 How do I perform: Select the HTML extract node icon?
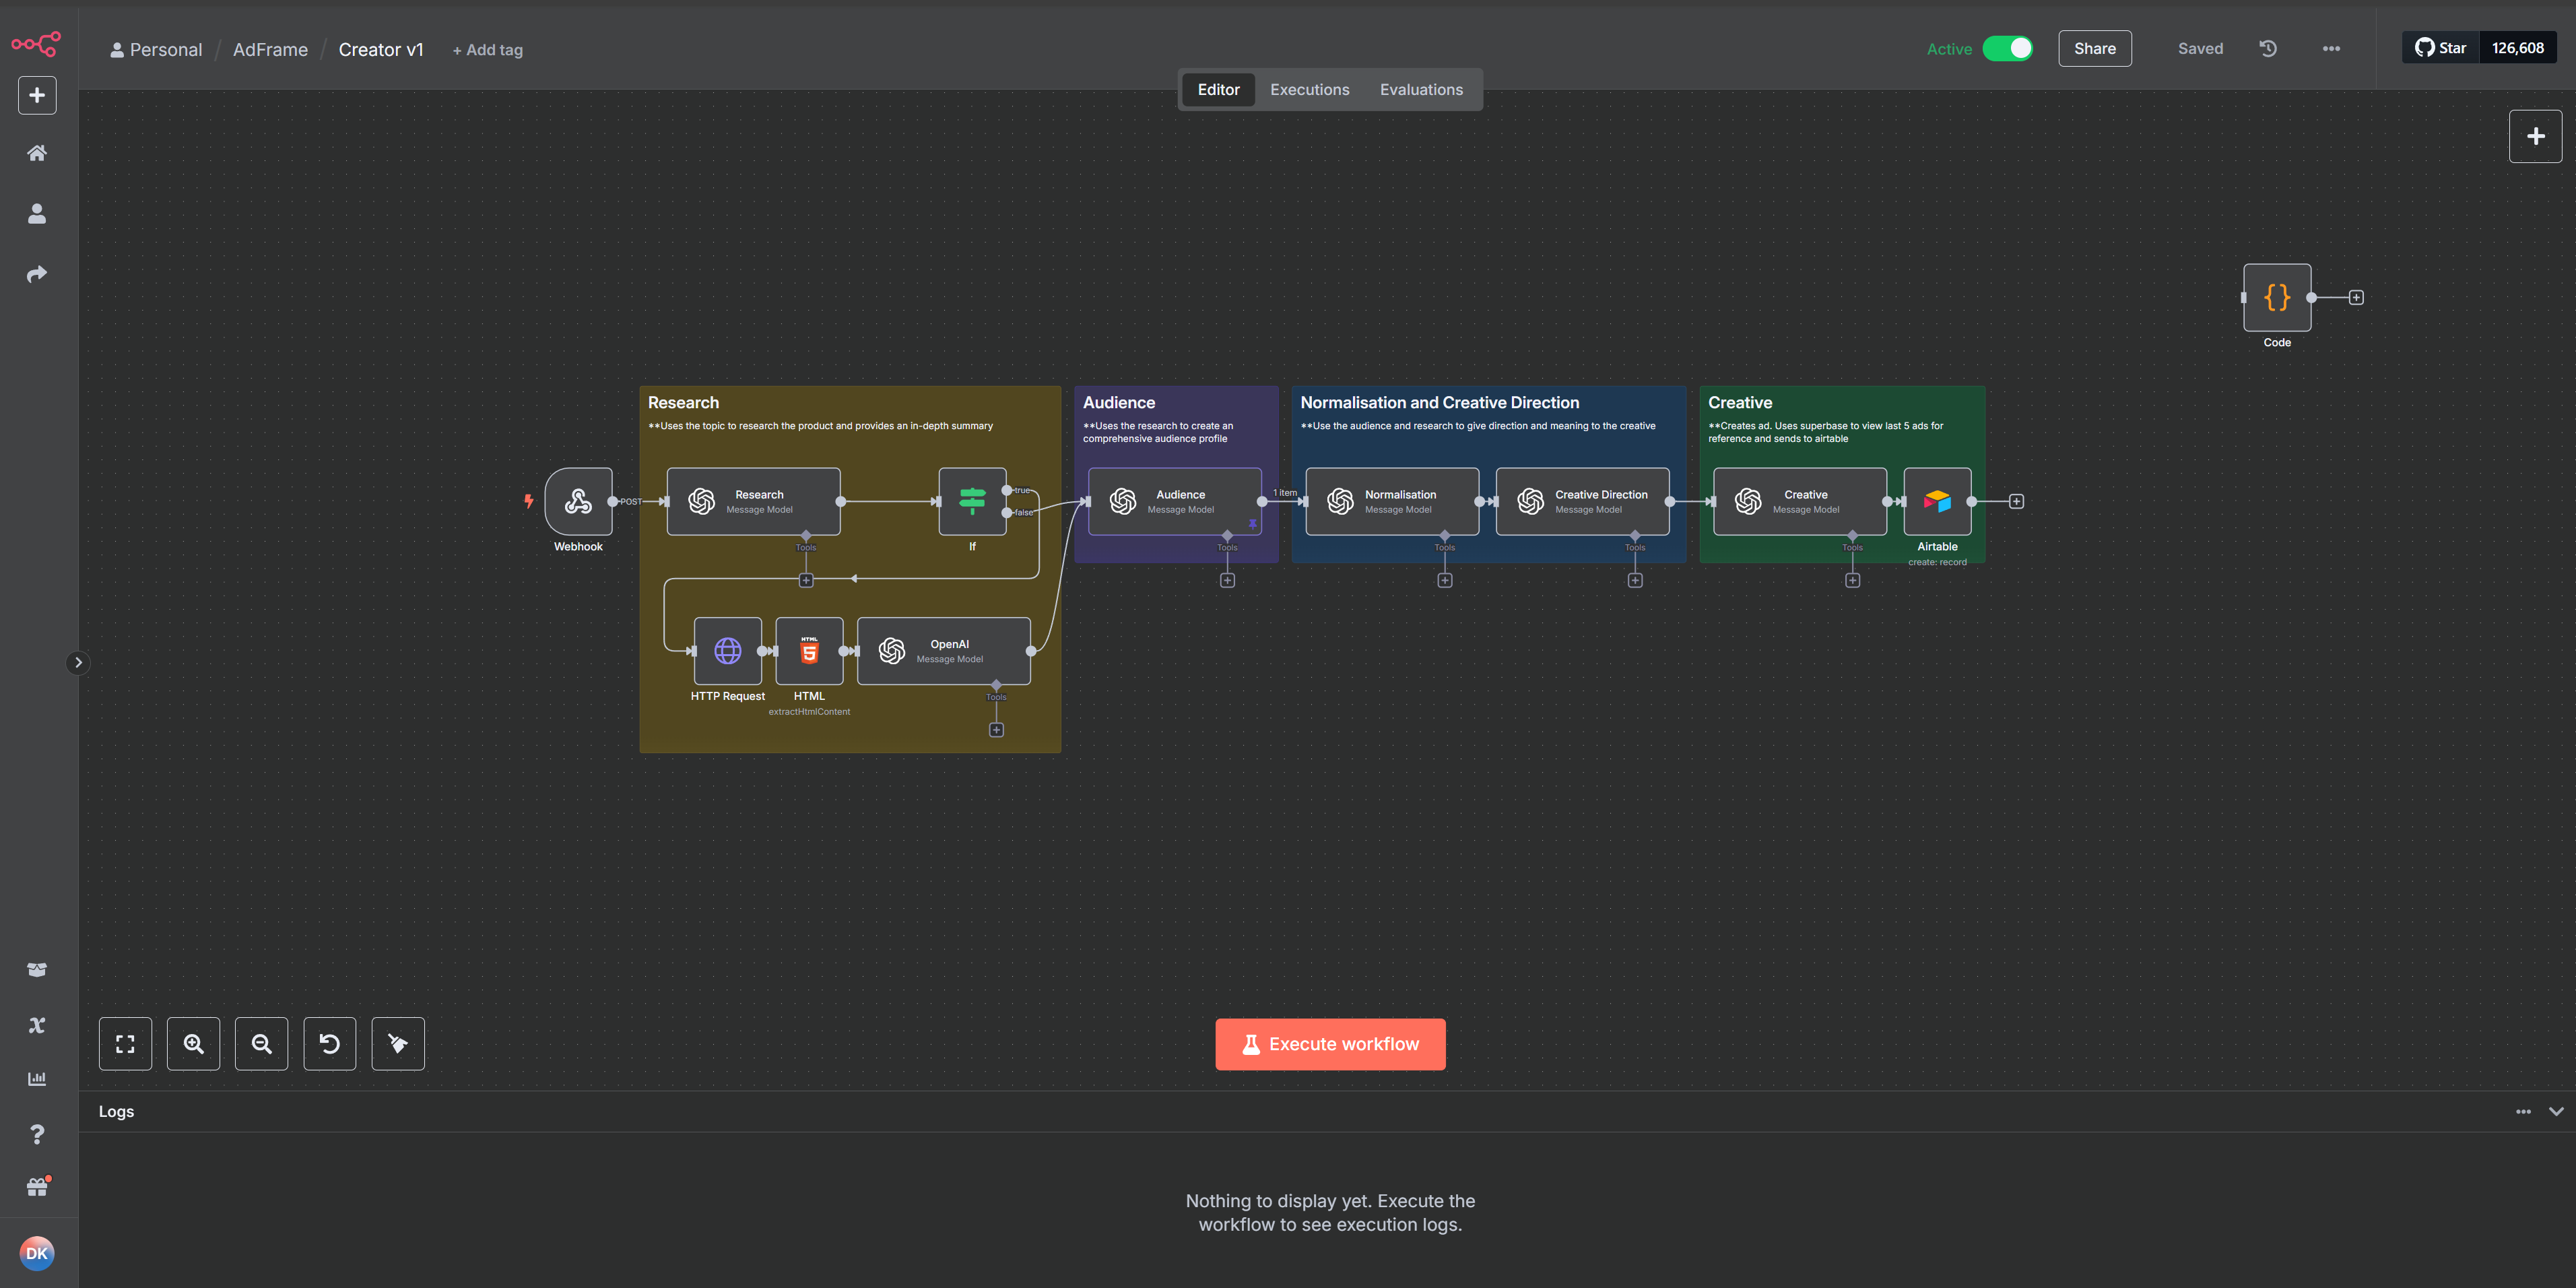point(809,651)
